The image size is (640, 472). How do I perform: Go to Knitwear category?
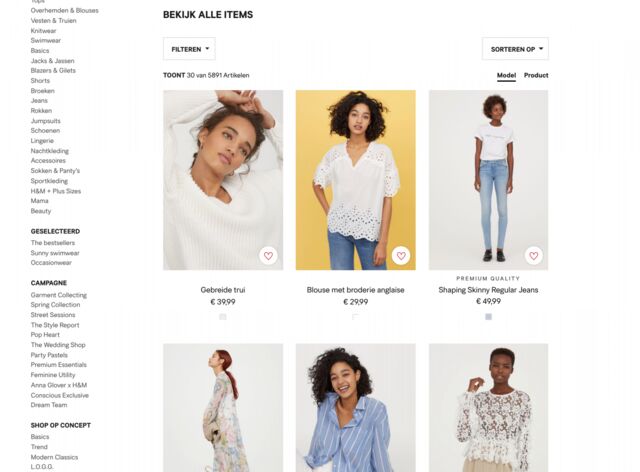[43, 30]
